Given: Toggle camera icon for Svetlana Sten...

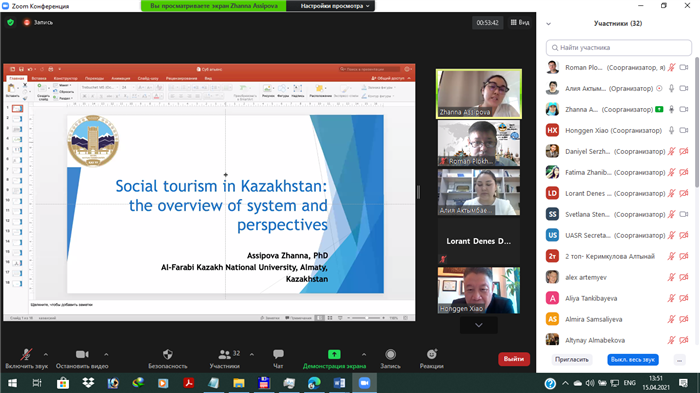Looking at the screenshot, I should coord(684,214).
